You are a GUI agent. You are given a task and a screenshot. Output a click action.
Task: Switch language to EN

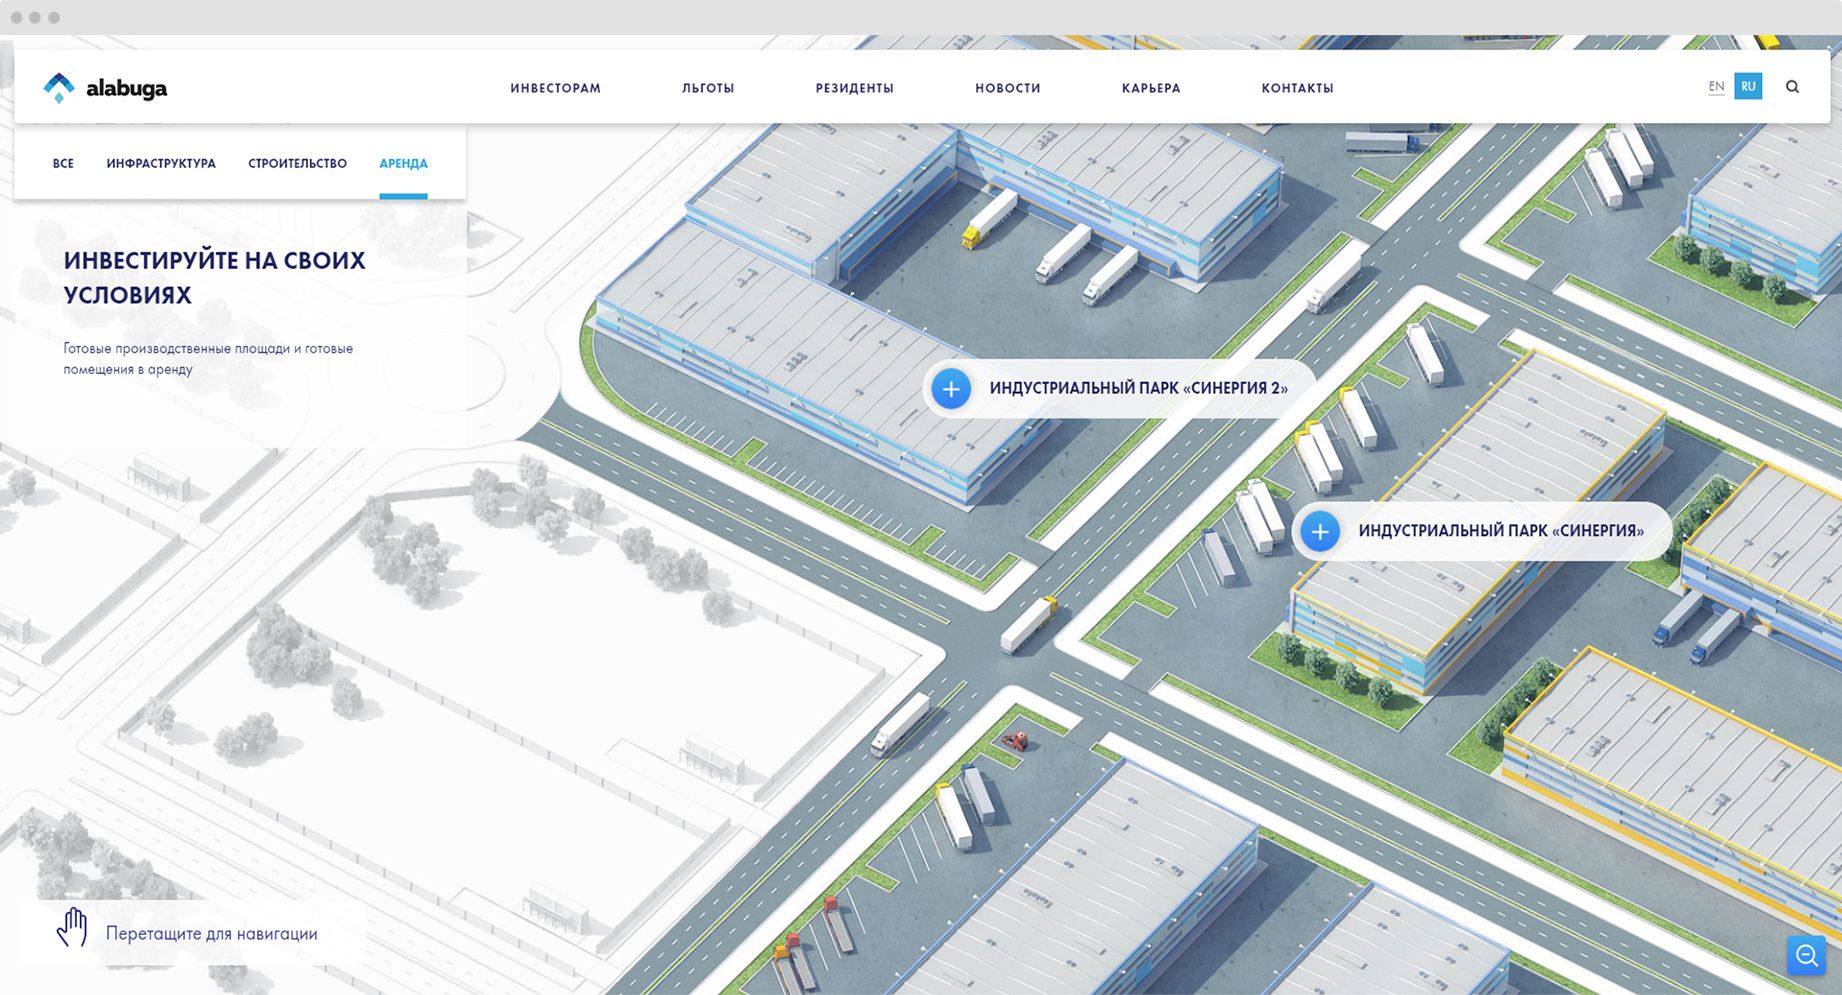[x=1716, y=87]
